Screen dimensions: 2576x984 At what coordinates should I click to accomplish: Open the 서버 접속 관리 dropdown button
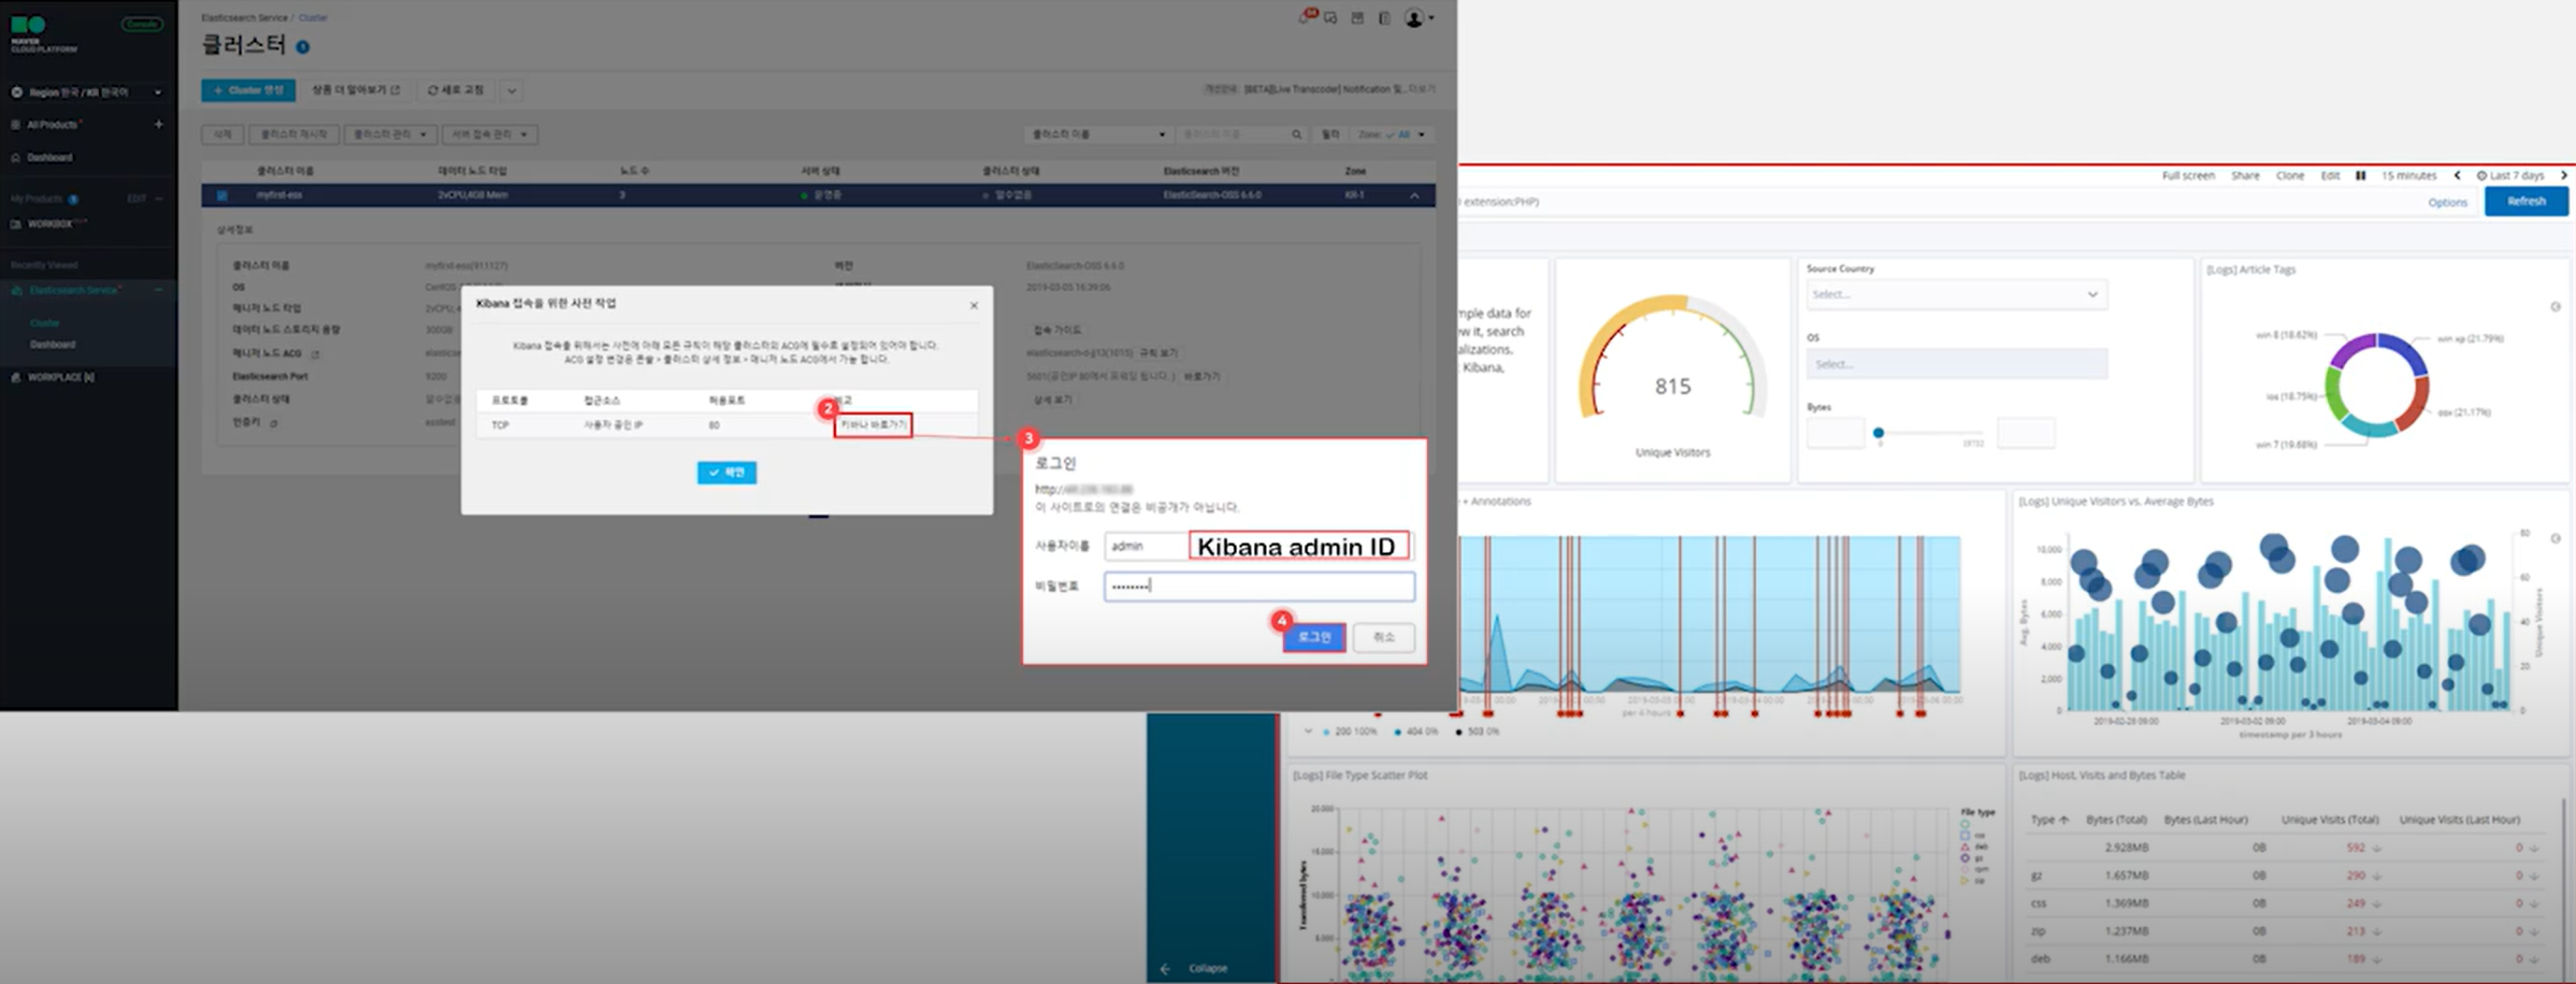(x=489, y=134)
